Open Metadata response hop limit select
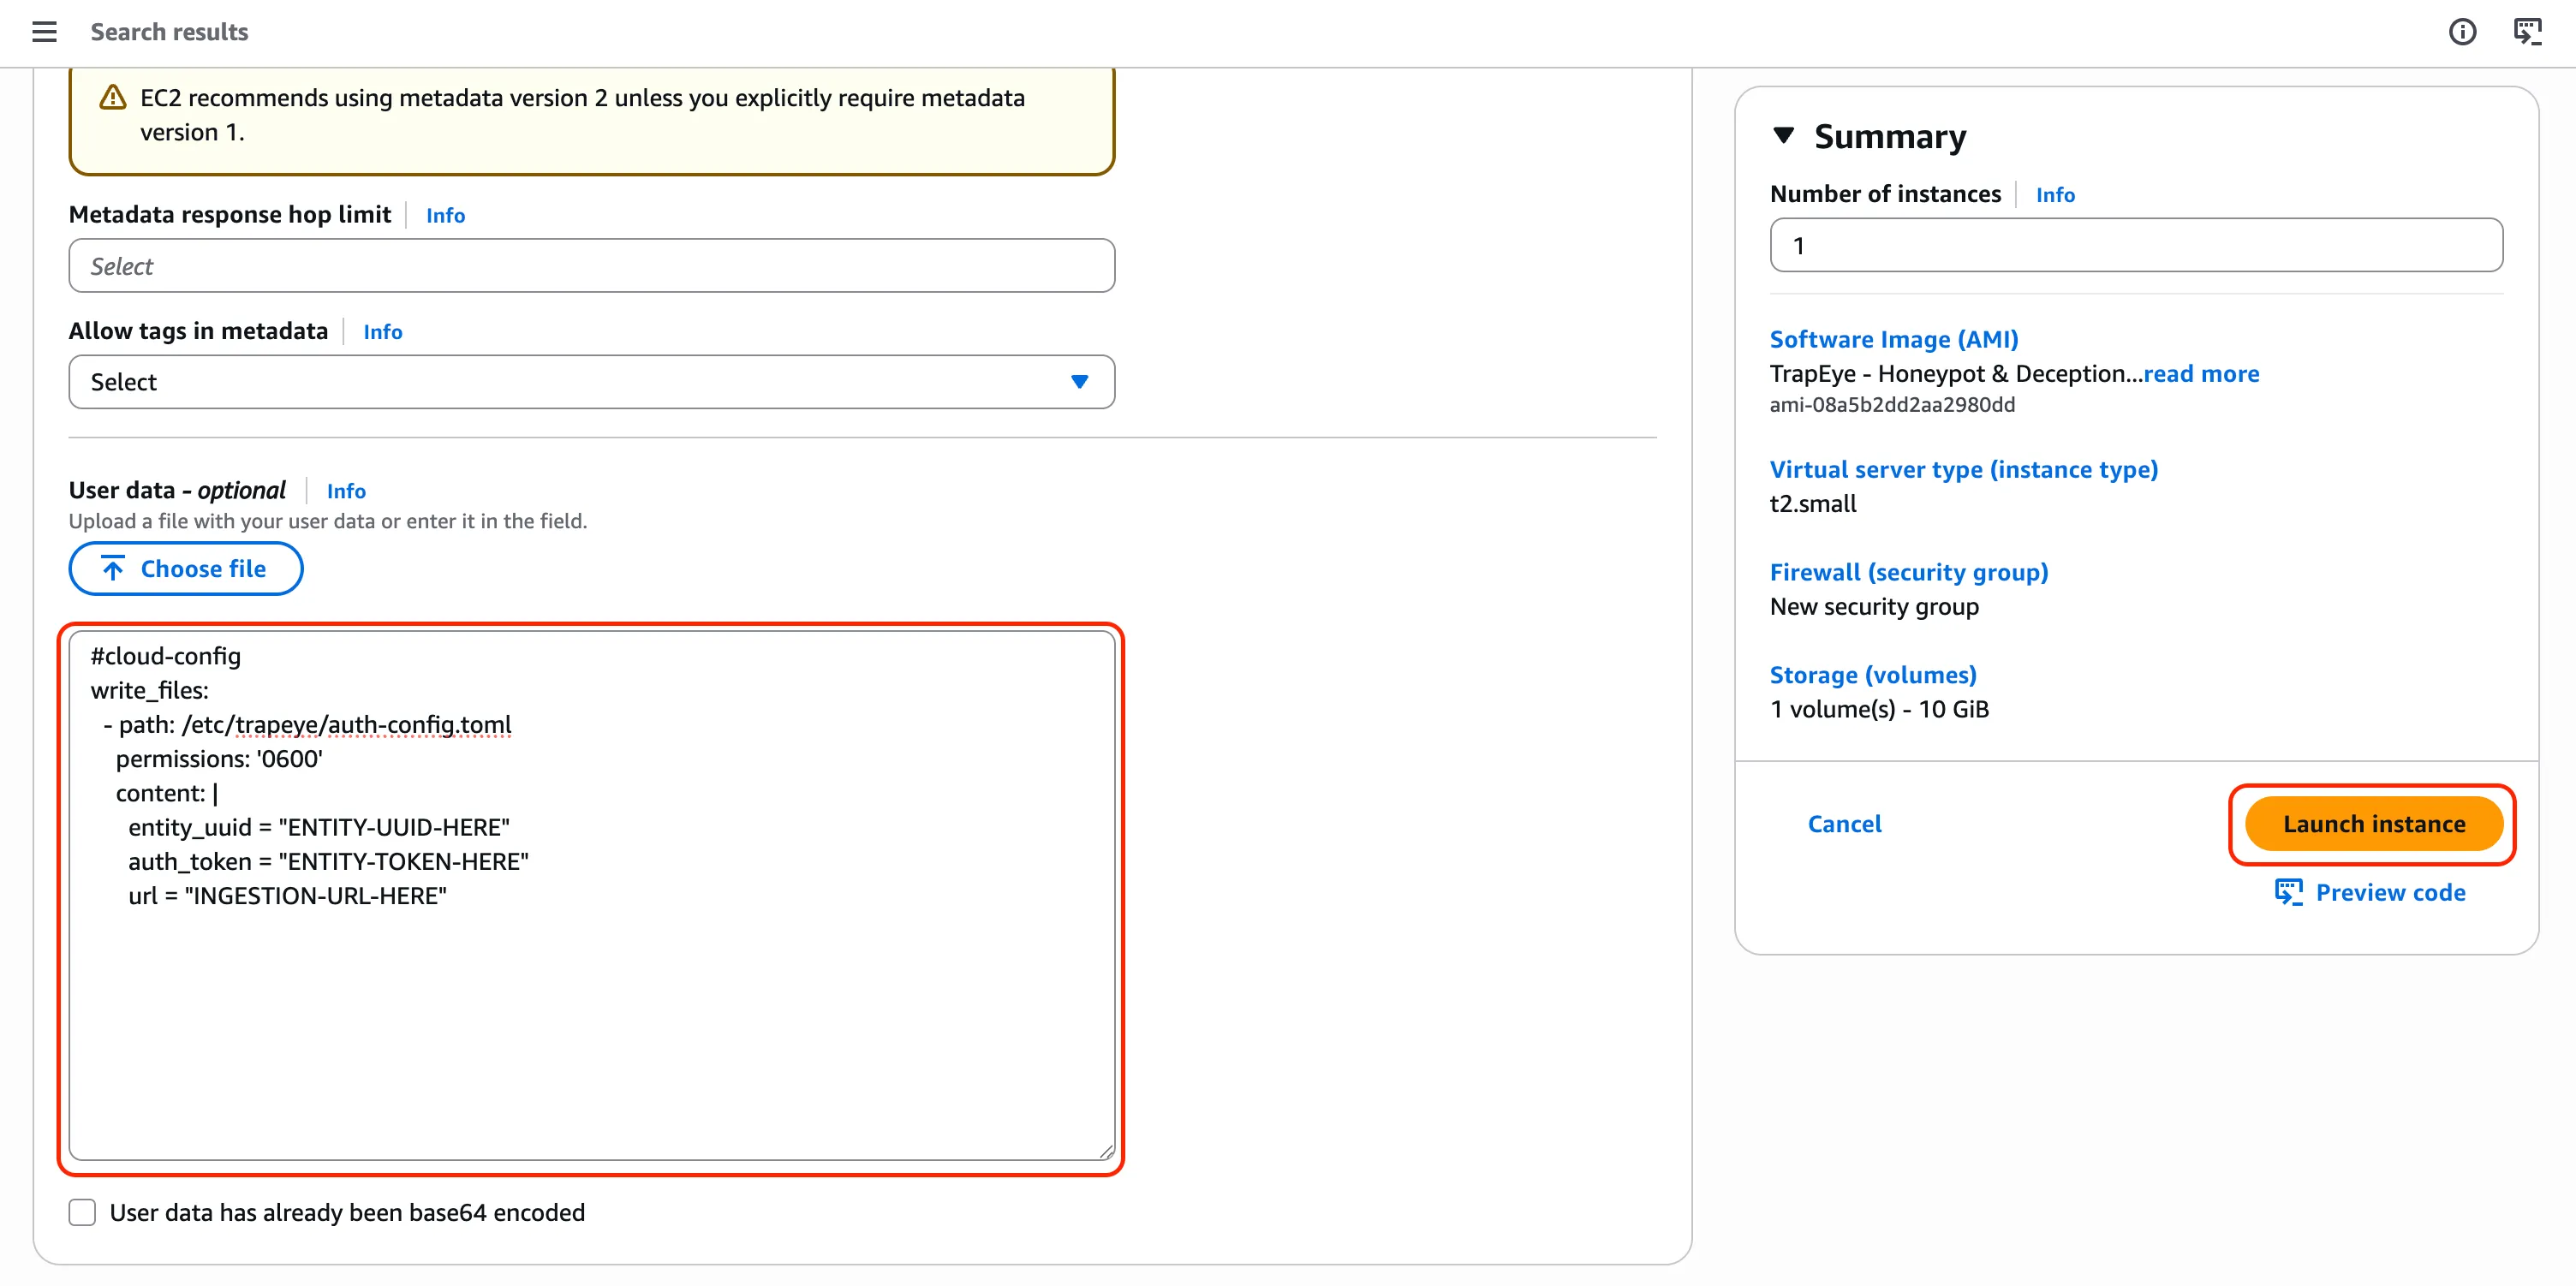2576x1286 pixels. [591, 266]
